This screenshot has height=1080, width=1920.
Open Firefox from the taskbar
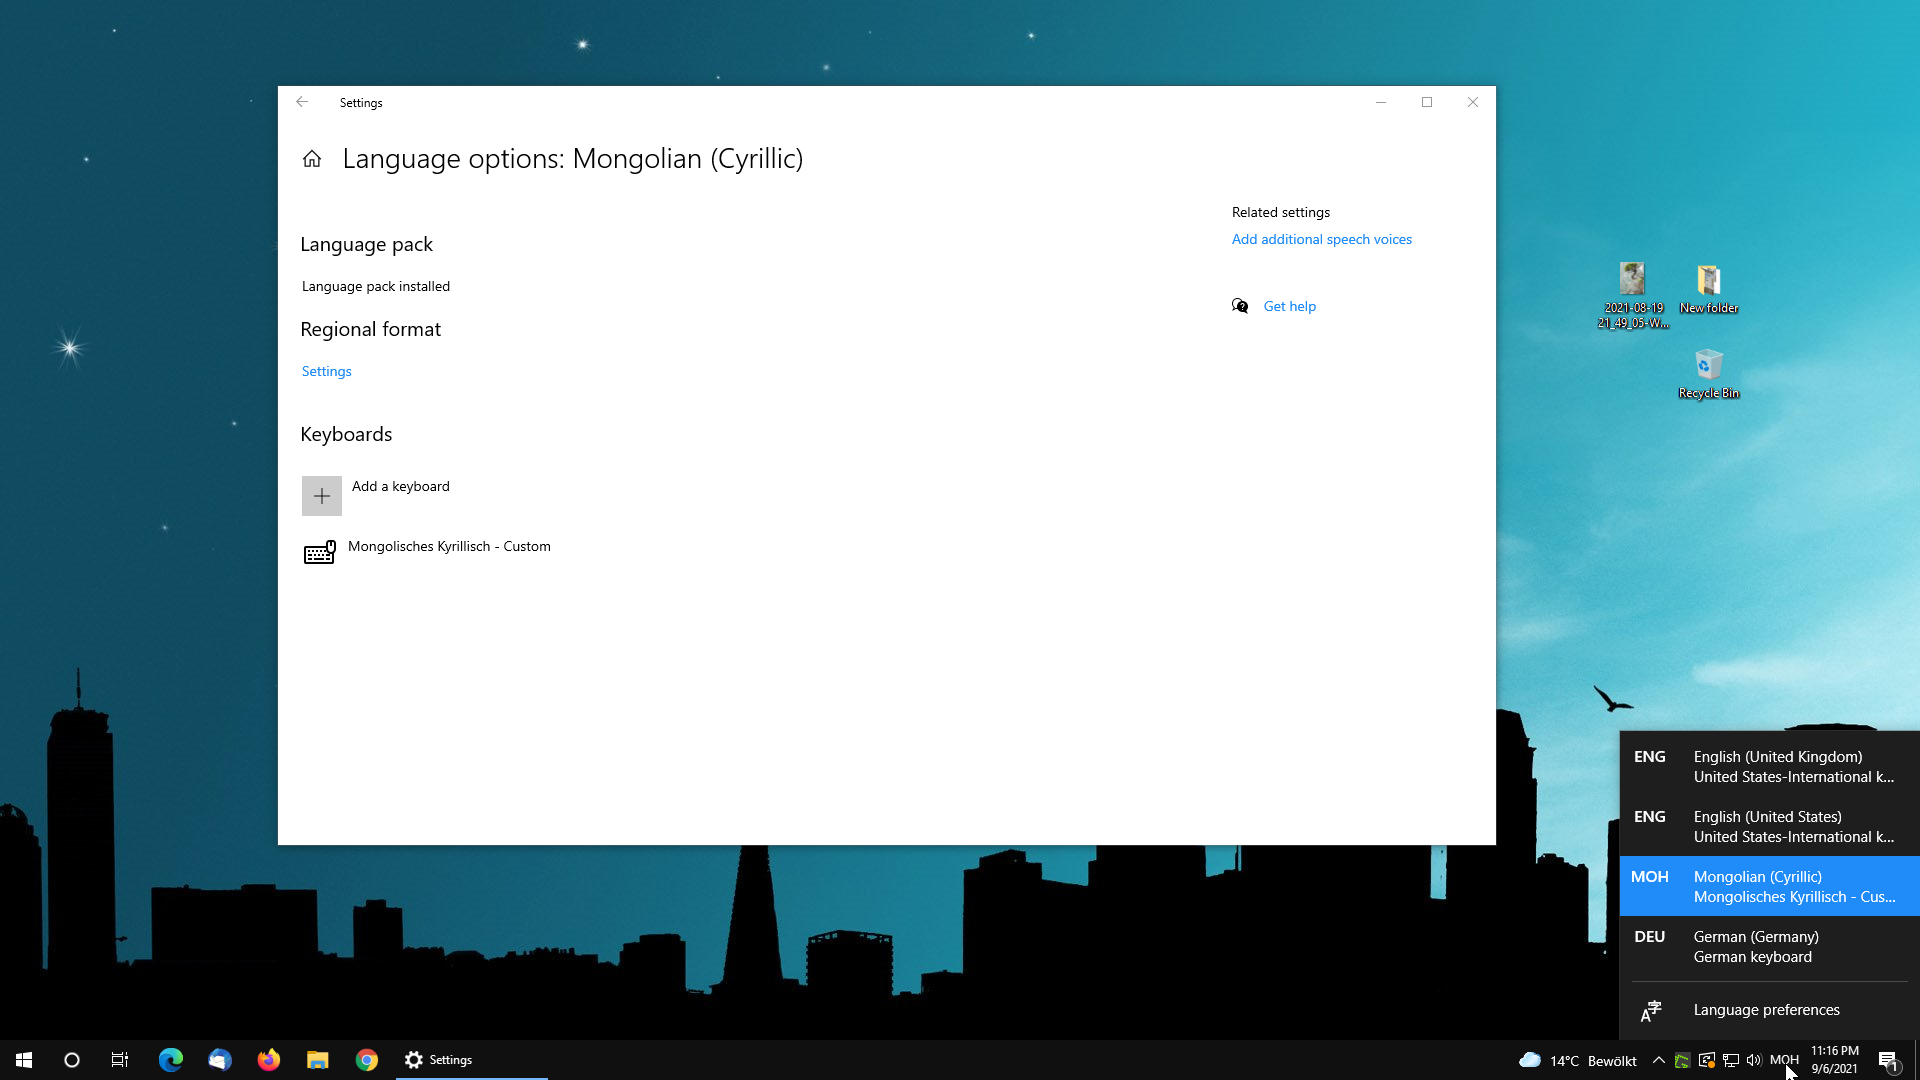pos(268,1060)
